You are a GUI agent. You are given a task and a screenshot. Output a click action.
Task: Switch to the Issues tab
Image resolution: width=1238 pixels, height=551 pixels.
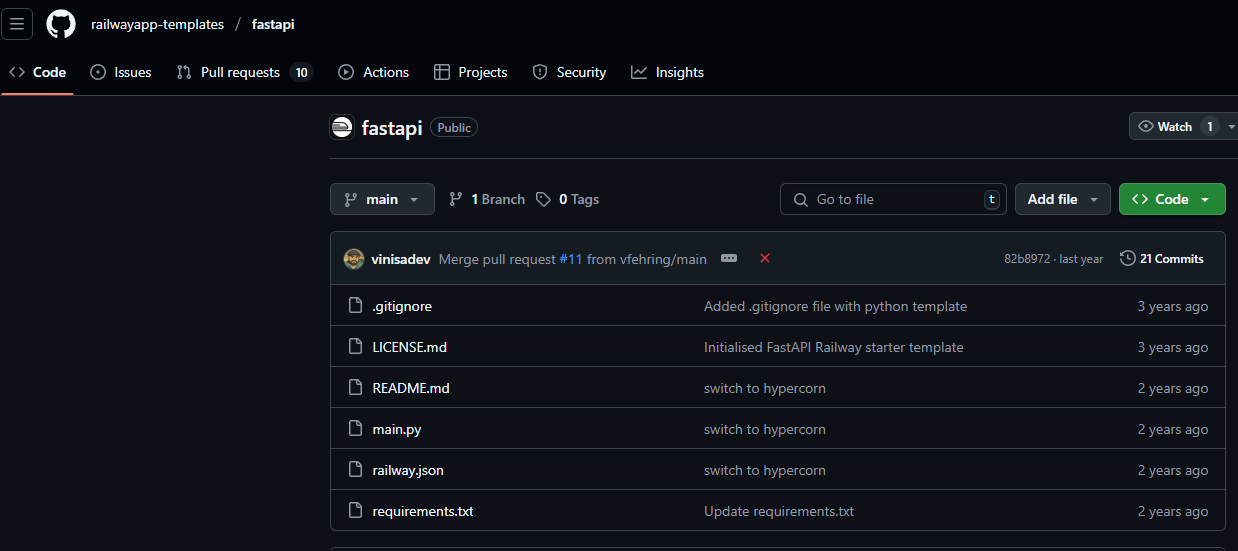click(121, 72)
